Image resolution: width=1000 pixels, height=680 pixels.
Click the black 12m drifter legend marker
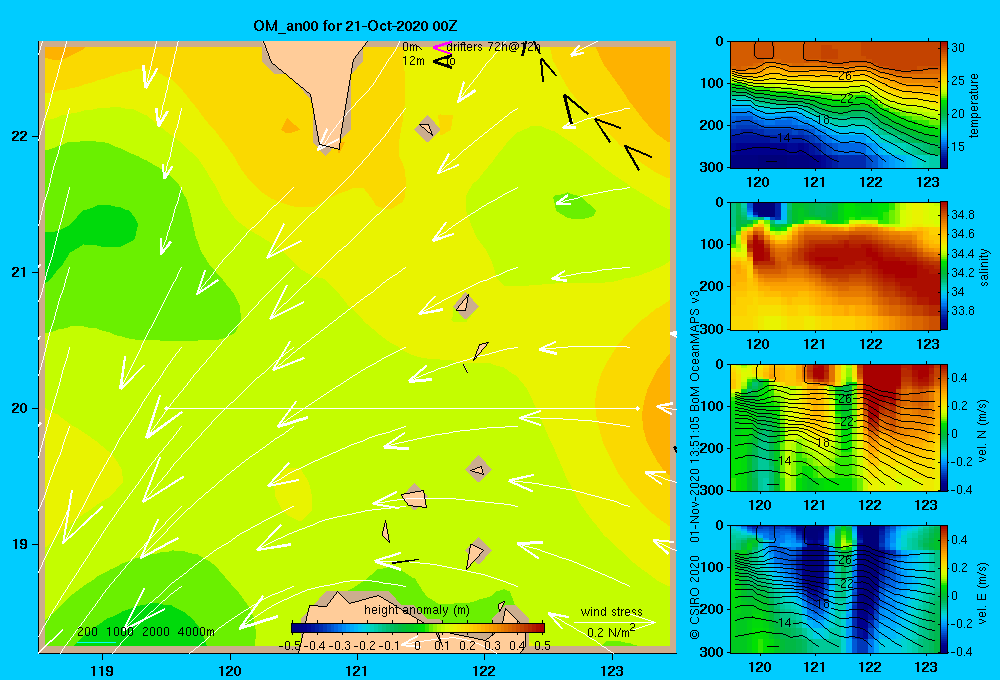443,61
